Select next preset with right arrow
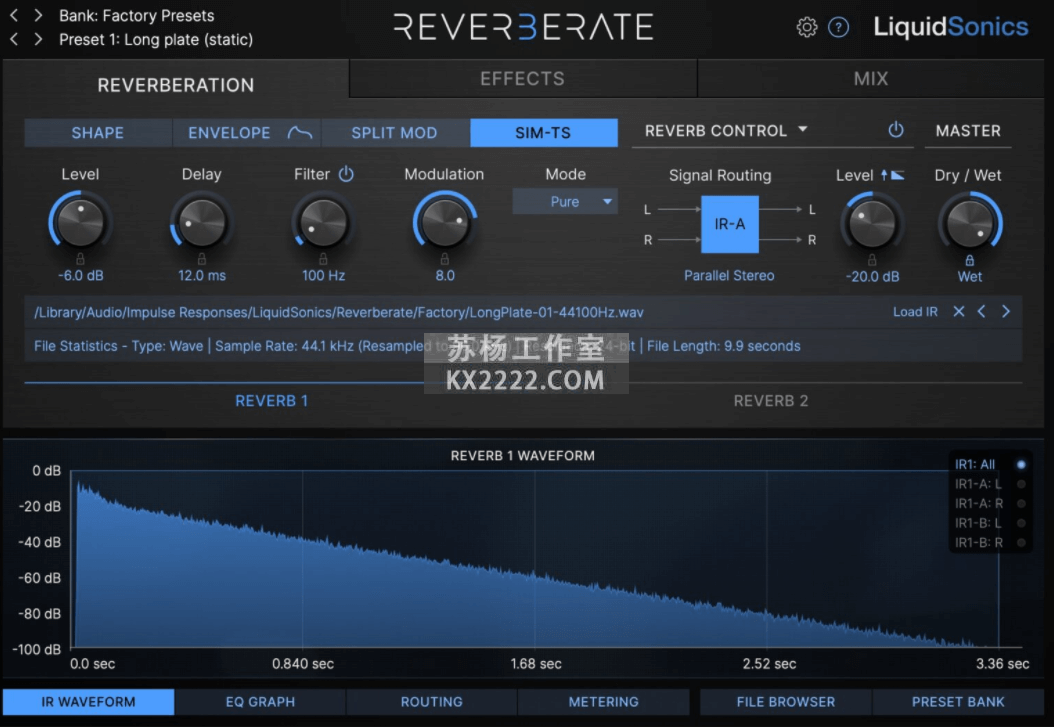 click(38, 39)
